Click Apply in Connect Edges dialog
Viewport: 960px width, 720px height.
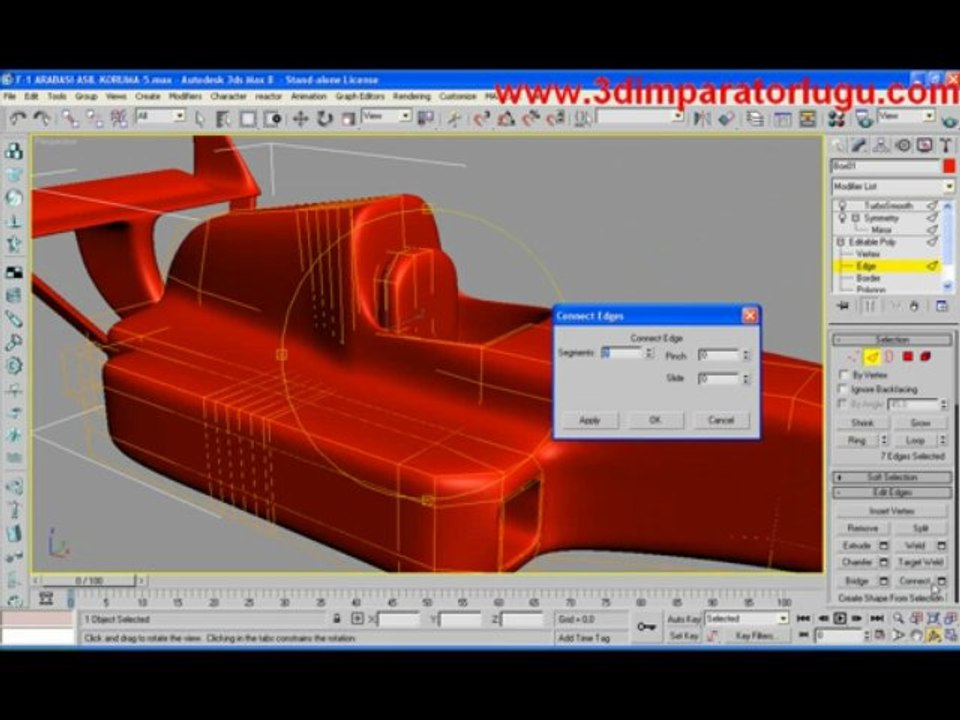pyautogui.click(x=590, y=420)
